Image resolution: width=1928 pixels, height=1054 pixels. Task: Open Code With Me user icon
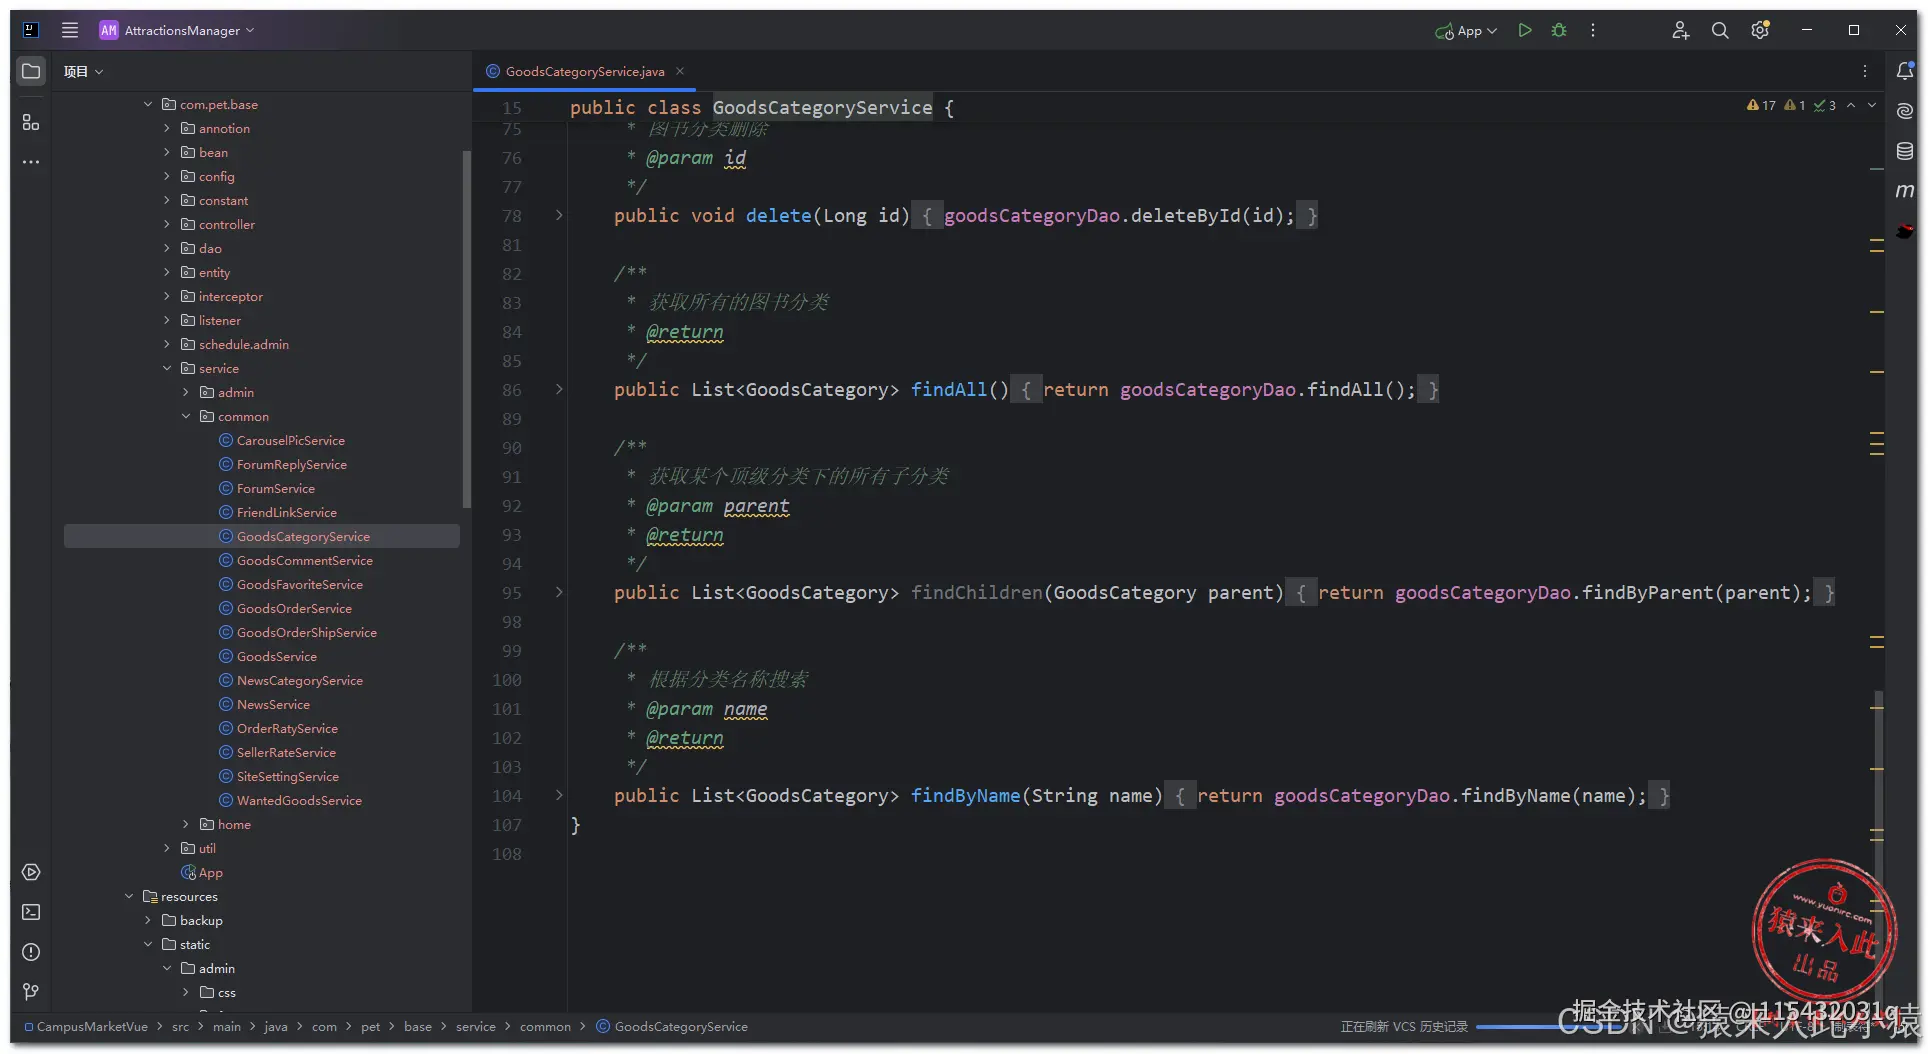[1680, 30]
